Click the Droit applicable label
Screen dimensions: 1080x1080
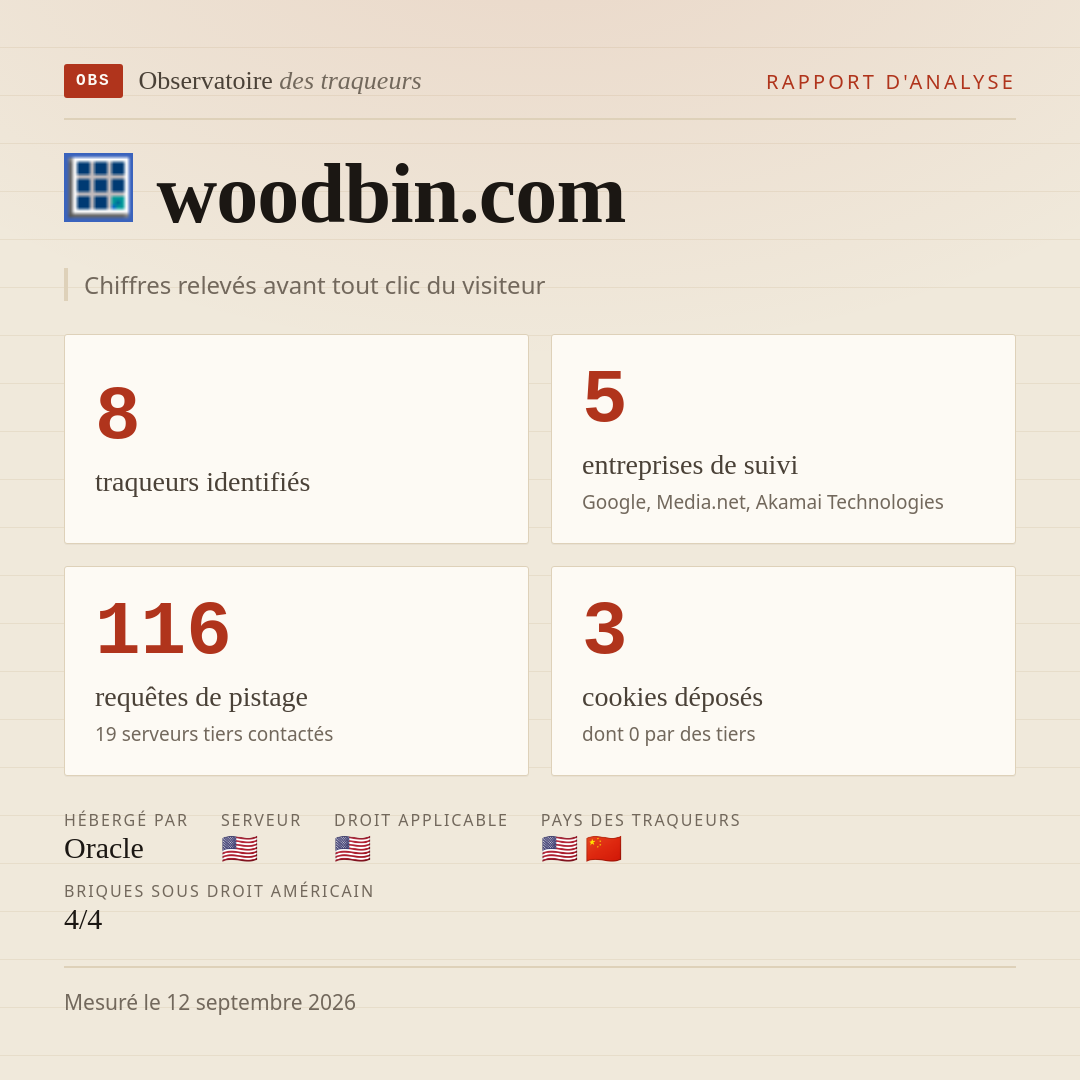[x=421, y=820]
